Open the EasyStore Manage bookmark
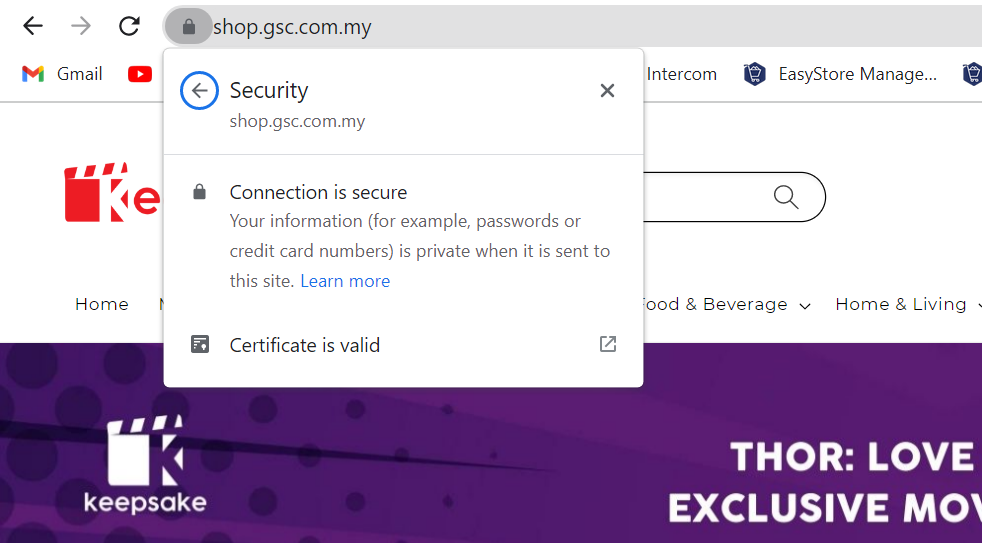This screenshot has width=982, height=543. 840,74
